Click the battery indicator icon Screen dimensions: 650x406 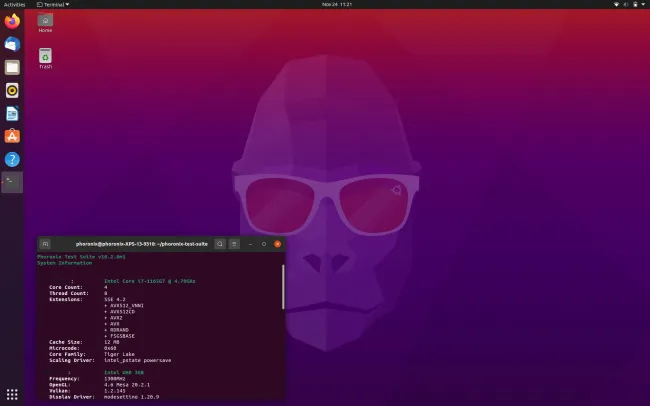pos(635,4)
